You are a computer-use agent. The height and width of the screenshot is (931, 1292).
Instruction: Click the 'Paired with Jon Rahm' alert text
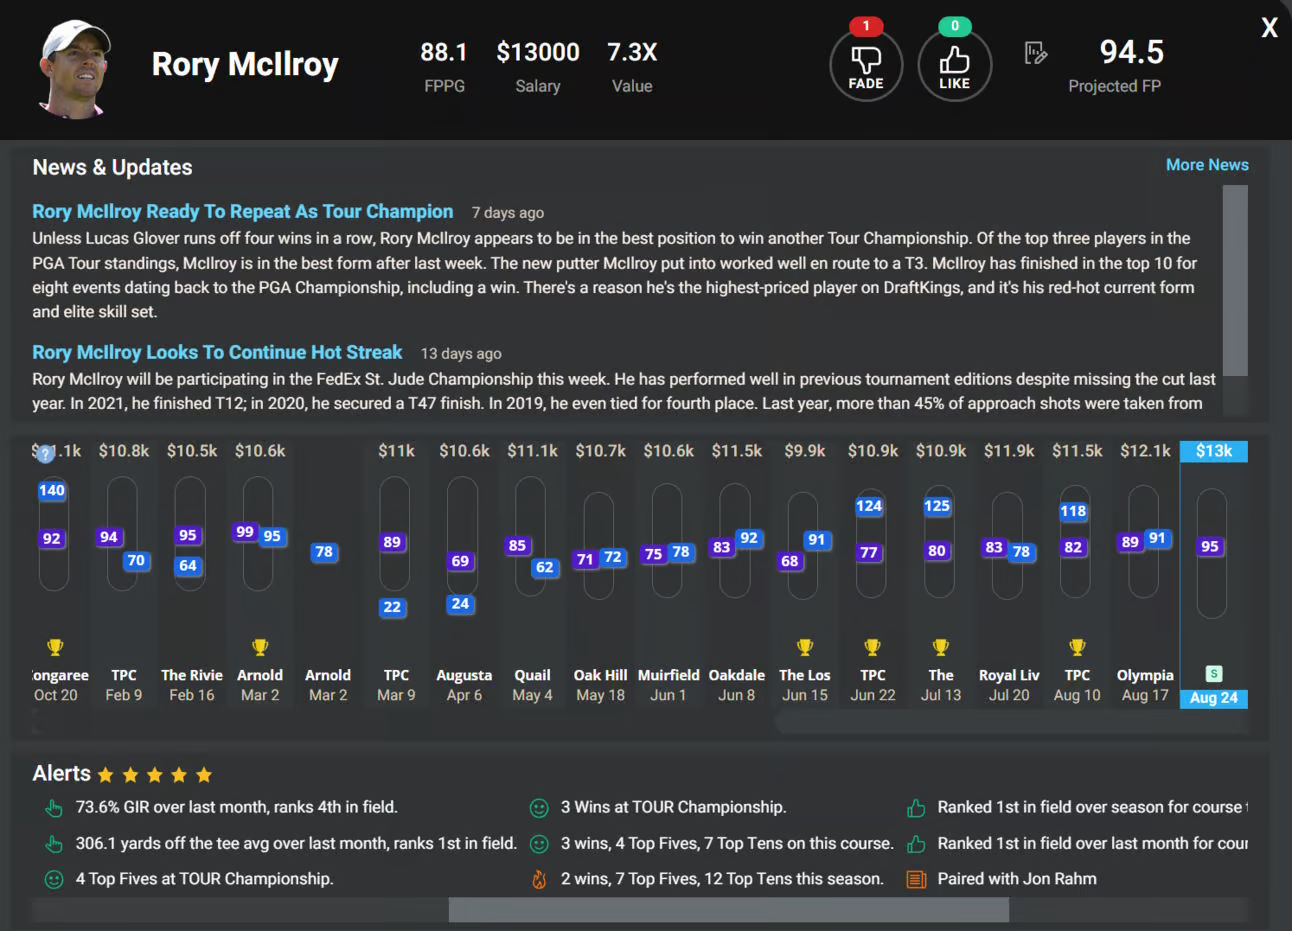pyautogui.click(x=1017, y=879)
